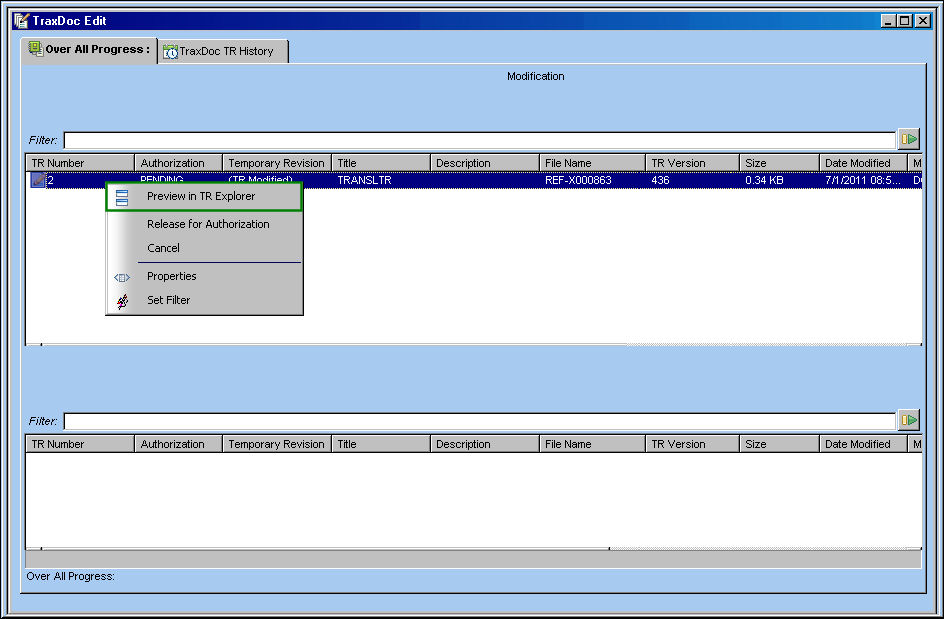Sort upper table by Description column
The image size is (944, 619).
coord(485,163)
